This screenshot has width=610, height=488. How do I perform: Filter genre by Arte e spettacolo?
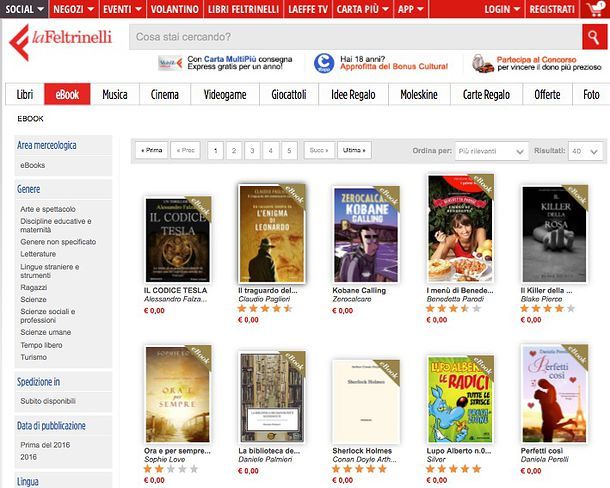pyautogui.click(x=48, y=209)
